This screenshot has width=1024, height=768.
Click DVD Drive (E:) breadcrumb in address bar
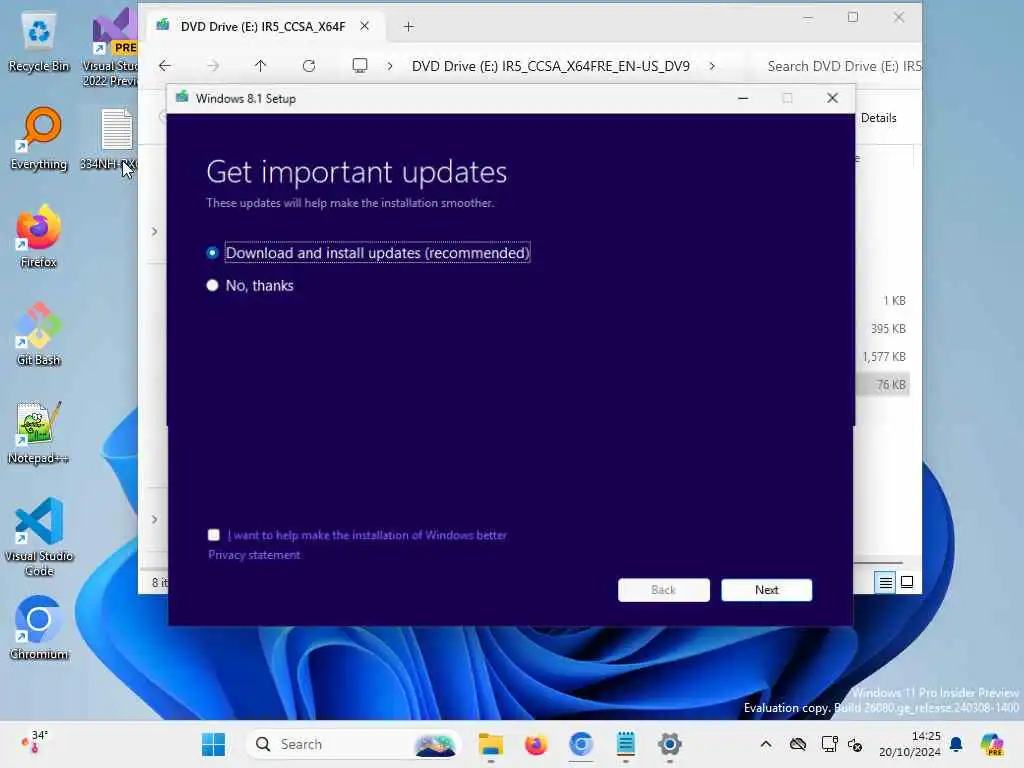pyautogui.click(x=551, y=66)
